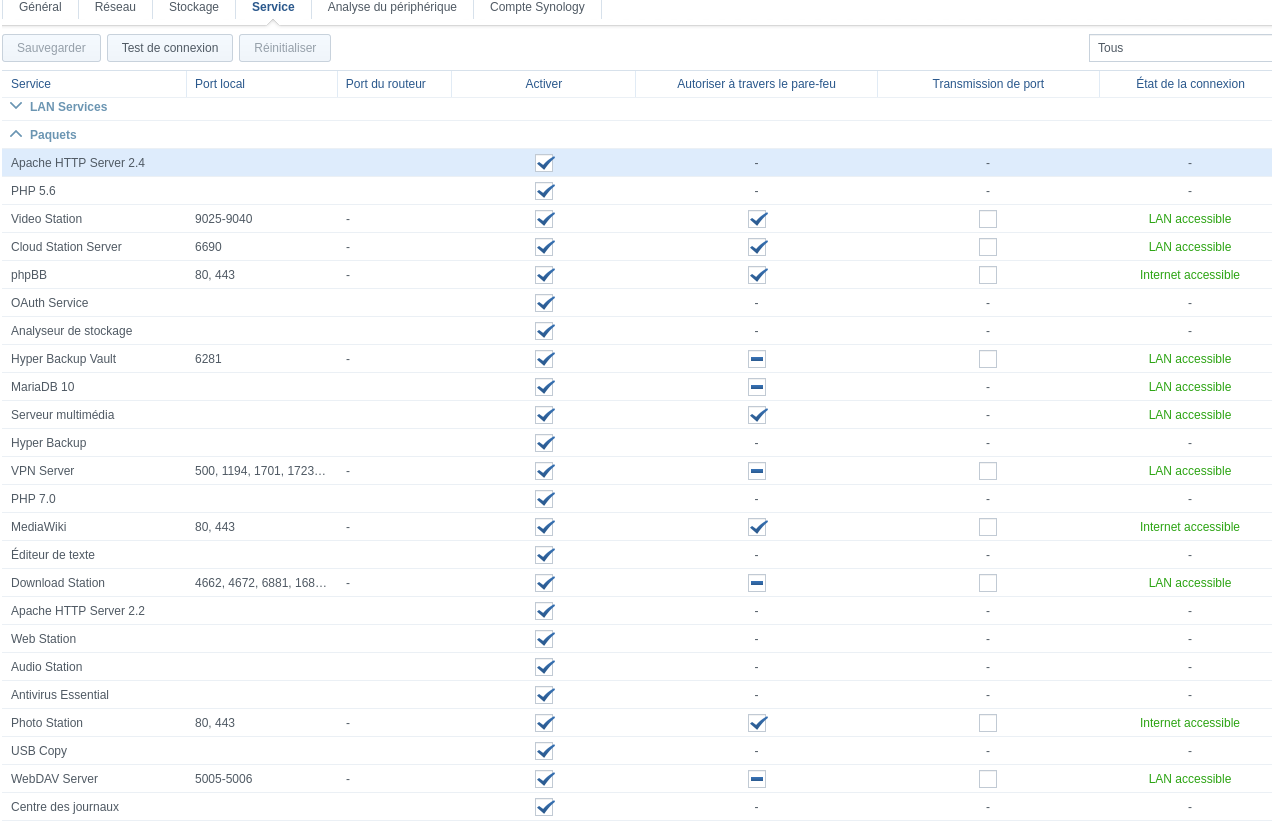Uncheck Activer for OAuth Service
Image resolution: width=1272 pixels, height=822 pixels.
tap(544, 303)
